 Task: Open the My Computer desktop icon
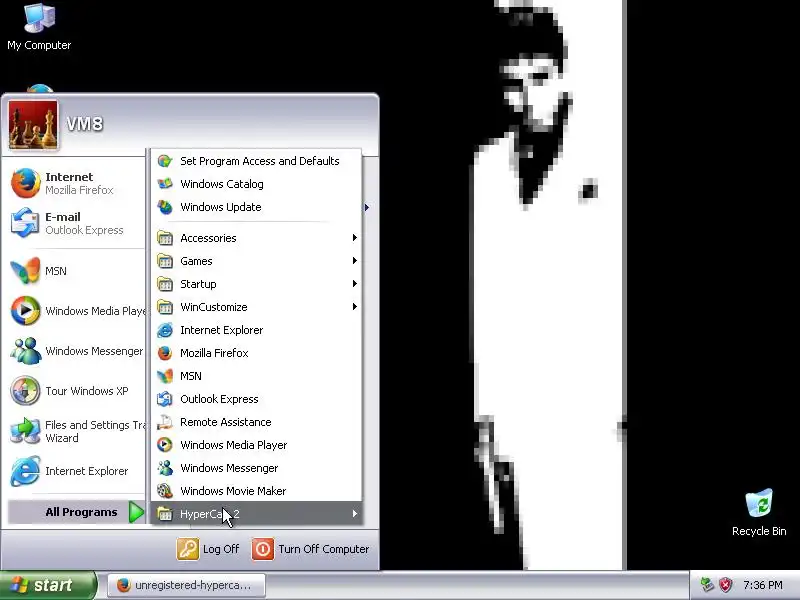pos(39,27)
